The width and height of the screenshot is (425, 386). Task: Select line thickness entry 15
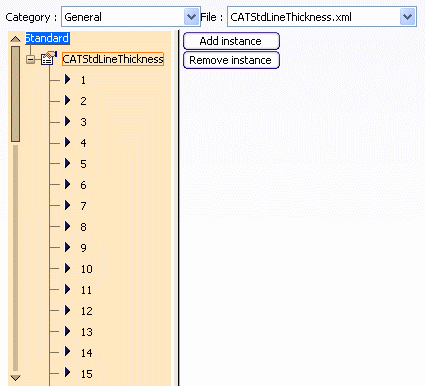[87, 374]
